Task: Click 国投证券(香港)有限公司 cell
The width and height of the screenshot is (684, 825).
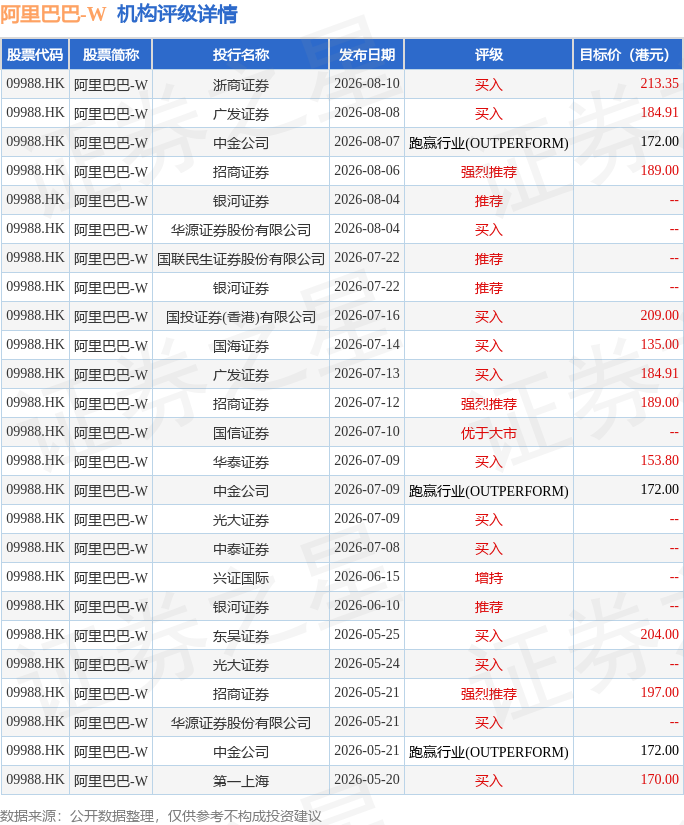Action: point(241,316)
